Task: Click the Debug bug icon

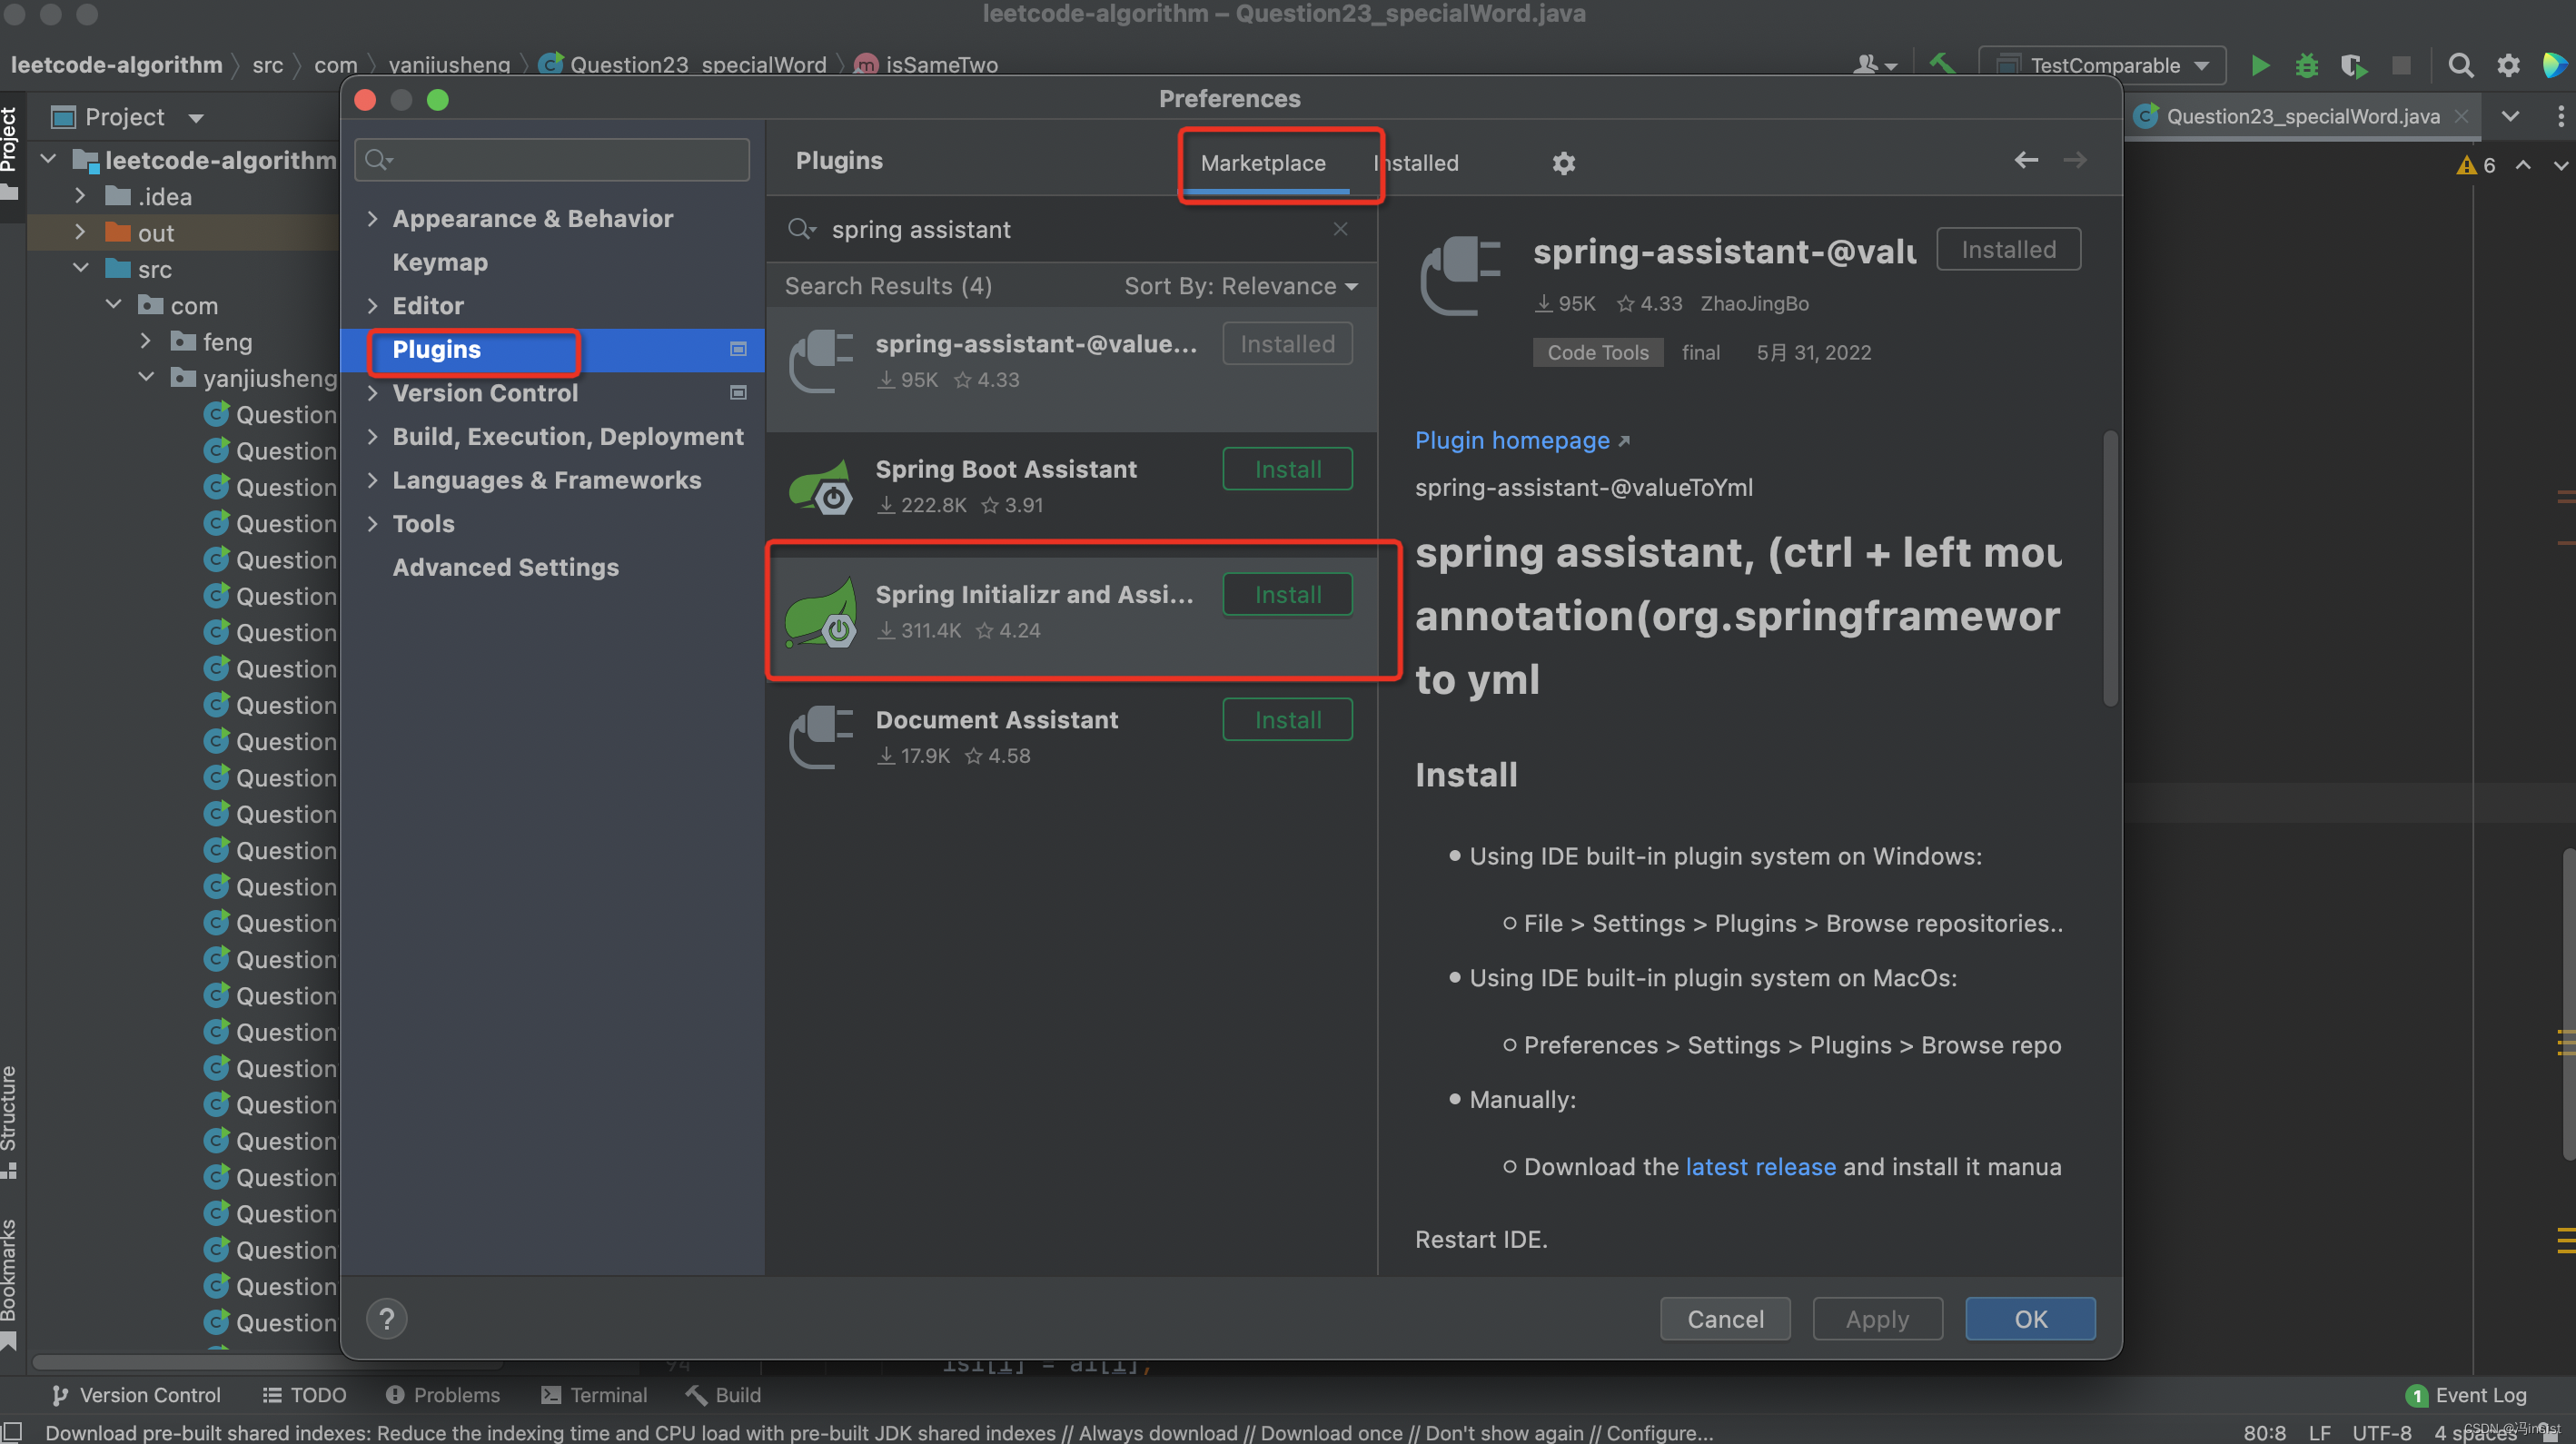Action: click(x=2306, y=66)
